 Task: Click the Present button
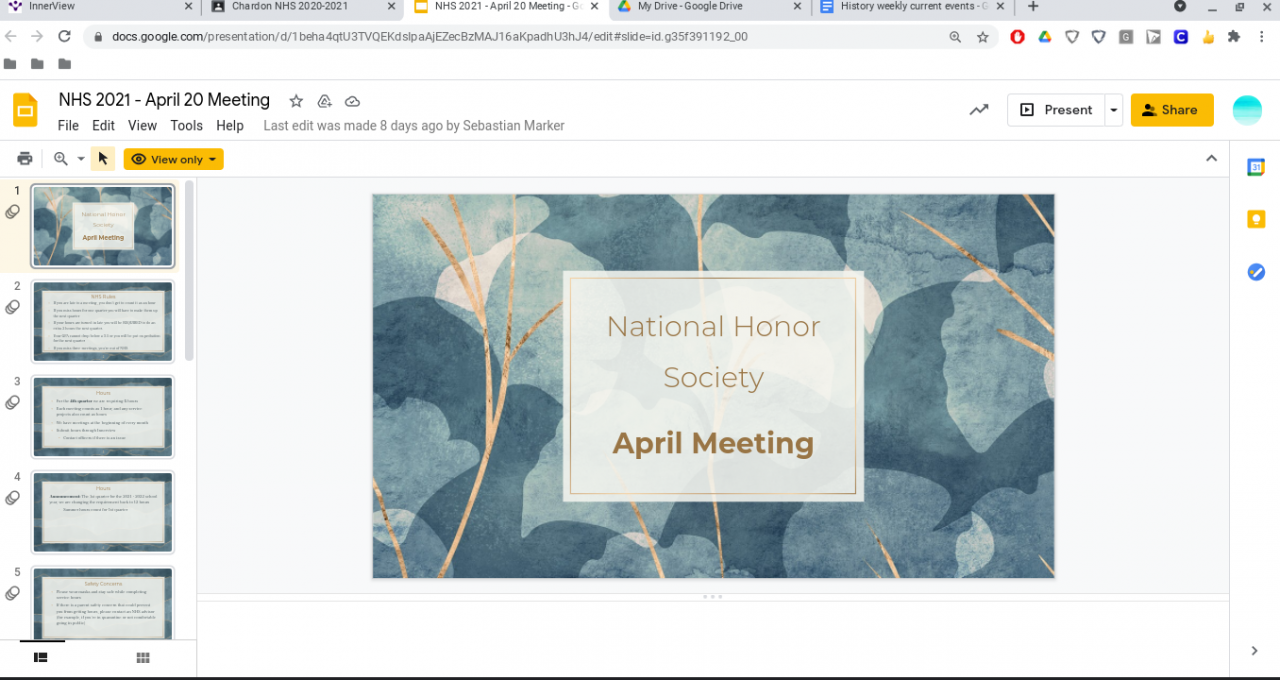point(1056,110)
